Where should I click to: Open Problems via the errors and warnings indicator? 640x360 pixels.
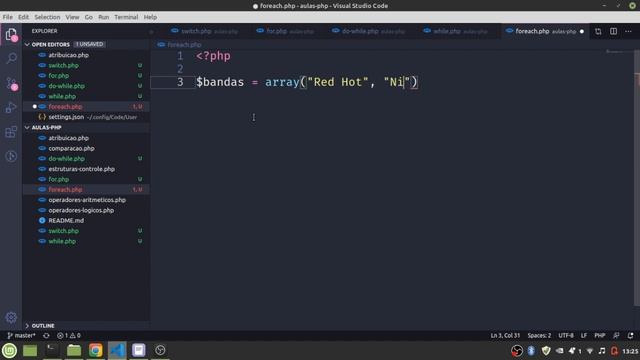click(x=69, y=336)
